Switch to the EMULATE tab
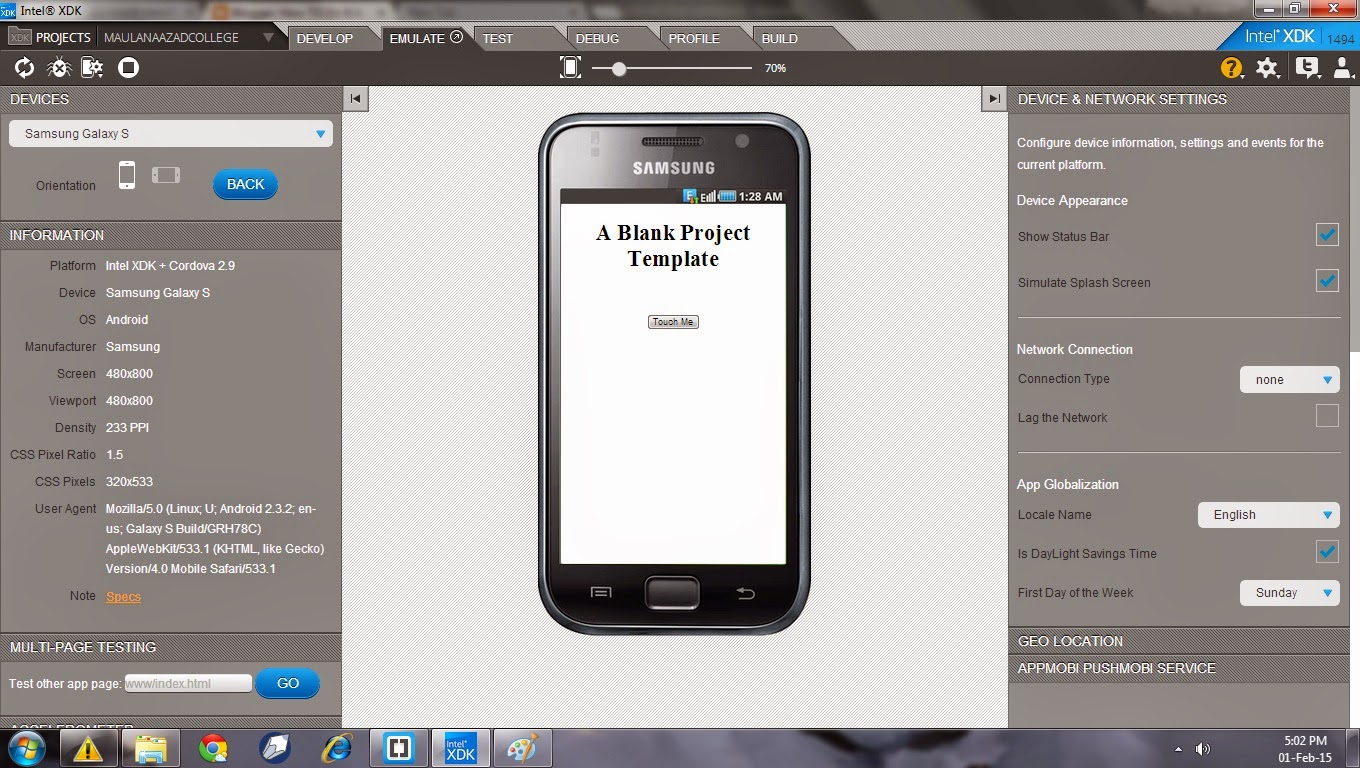The width and height of the screenshot is (1360, 768). tap(425, 38)
